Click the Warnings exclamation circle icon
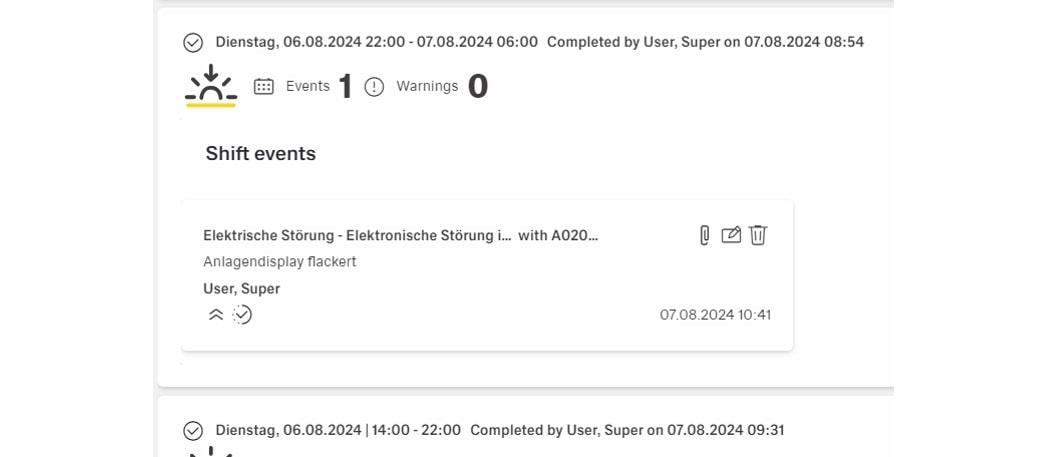1042x457 pixels. pos(374,87)
